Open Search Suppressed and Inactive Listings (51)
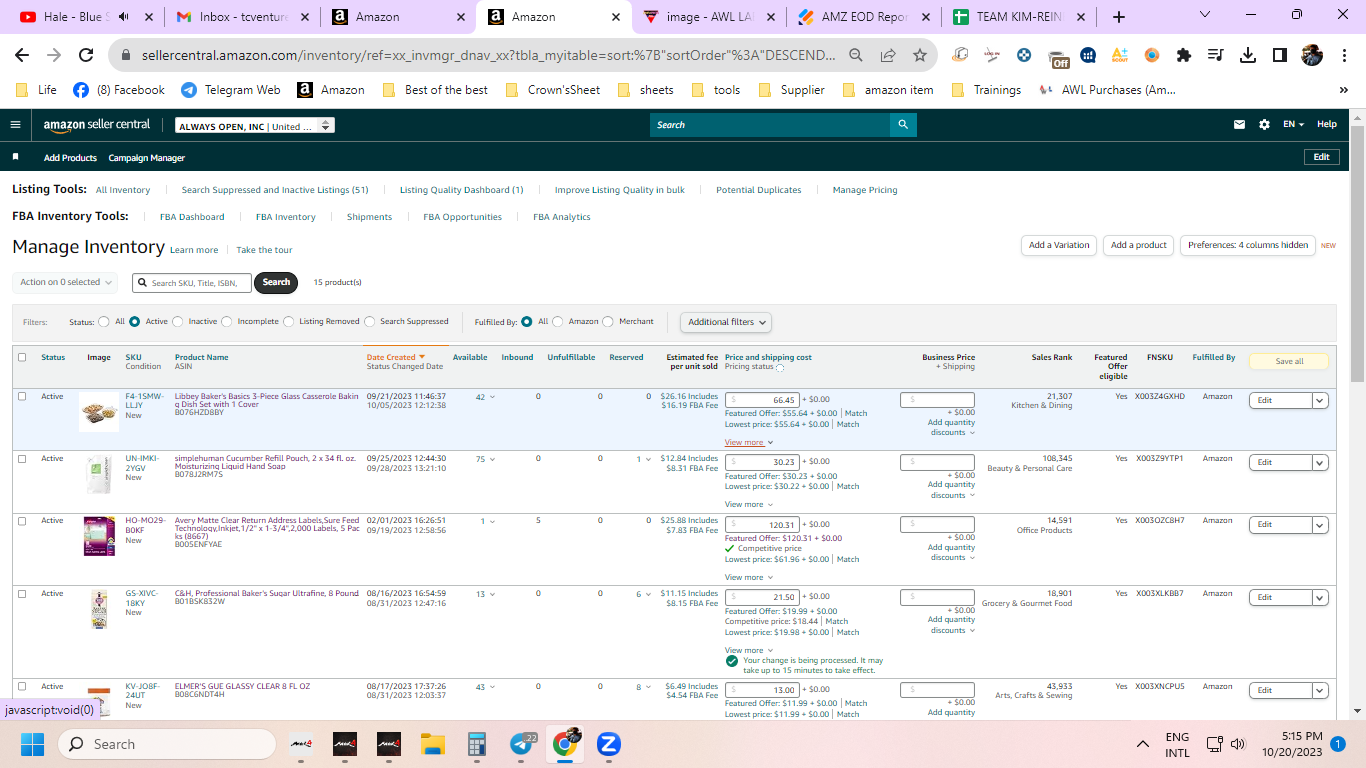Image resolution: width=1366 pixels, height=768 pixels. (x=275, y=190)
